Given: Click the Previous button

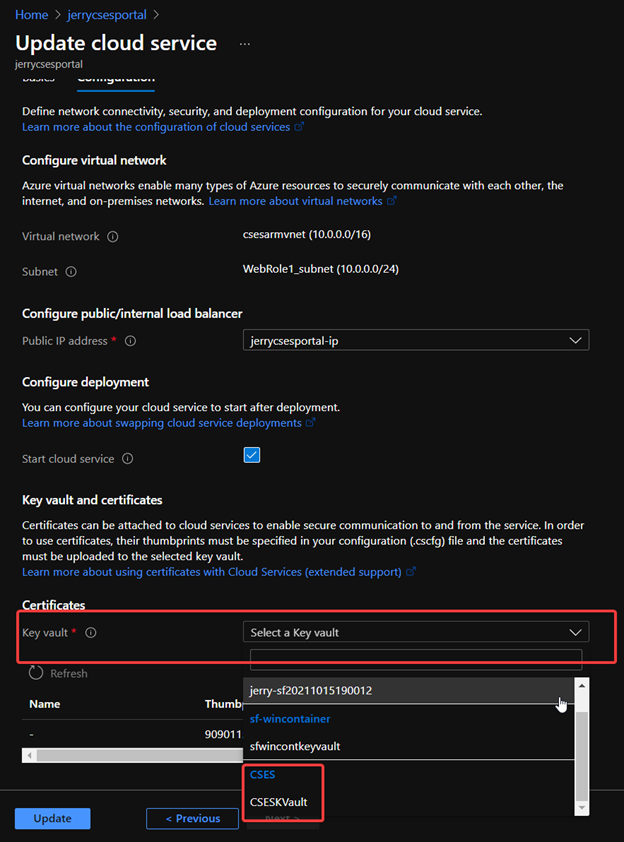Looking at the screenshot, I should click(192, 818).
